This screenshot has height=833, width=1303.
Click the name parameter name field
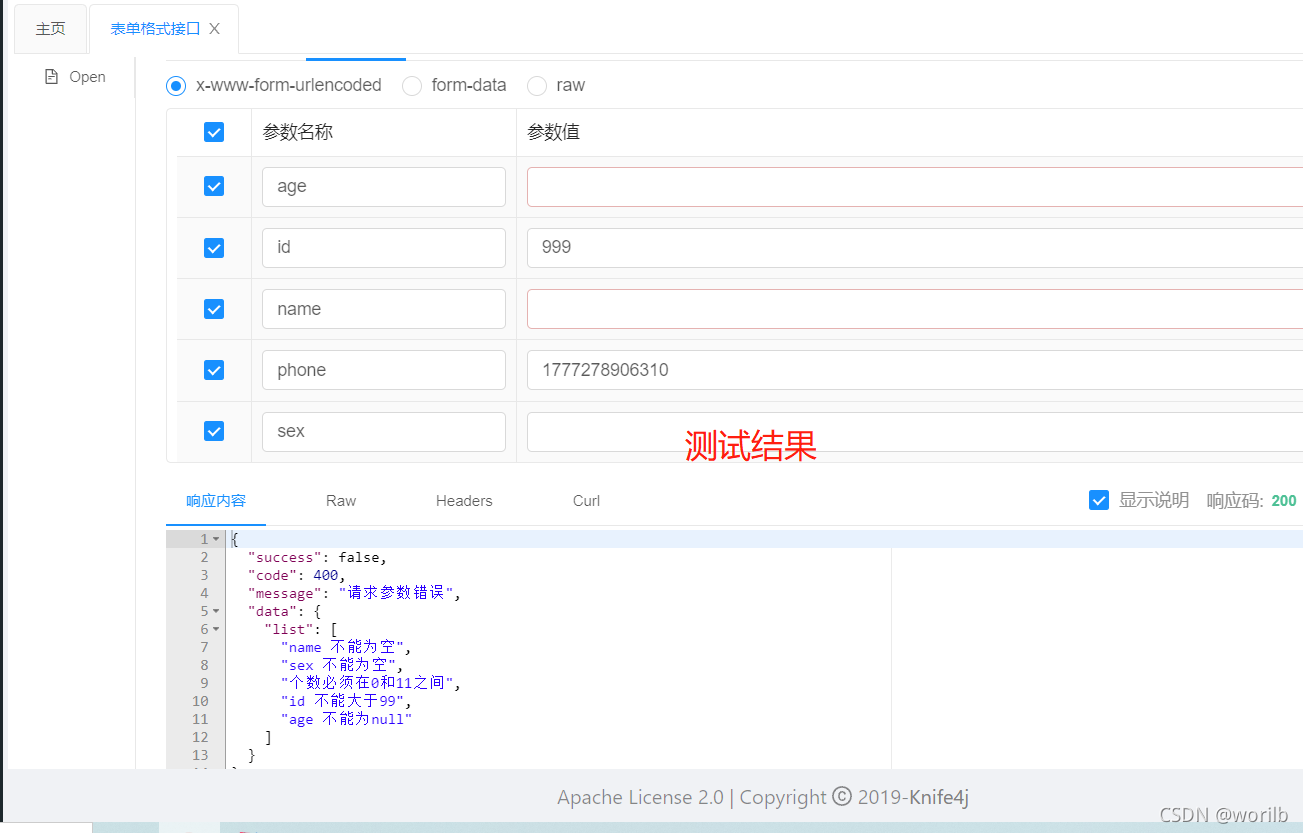pyautogui.click(x=384, y=309)
